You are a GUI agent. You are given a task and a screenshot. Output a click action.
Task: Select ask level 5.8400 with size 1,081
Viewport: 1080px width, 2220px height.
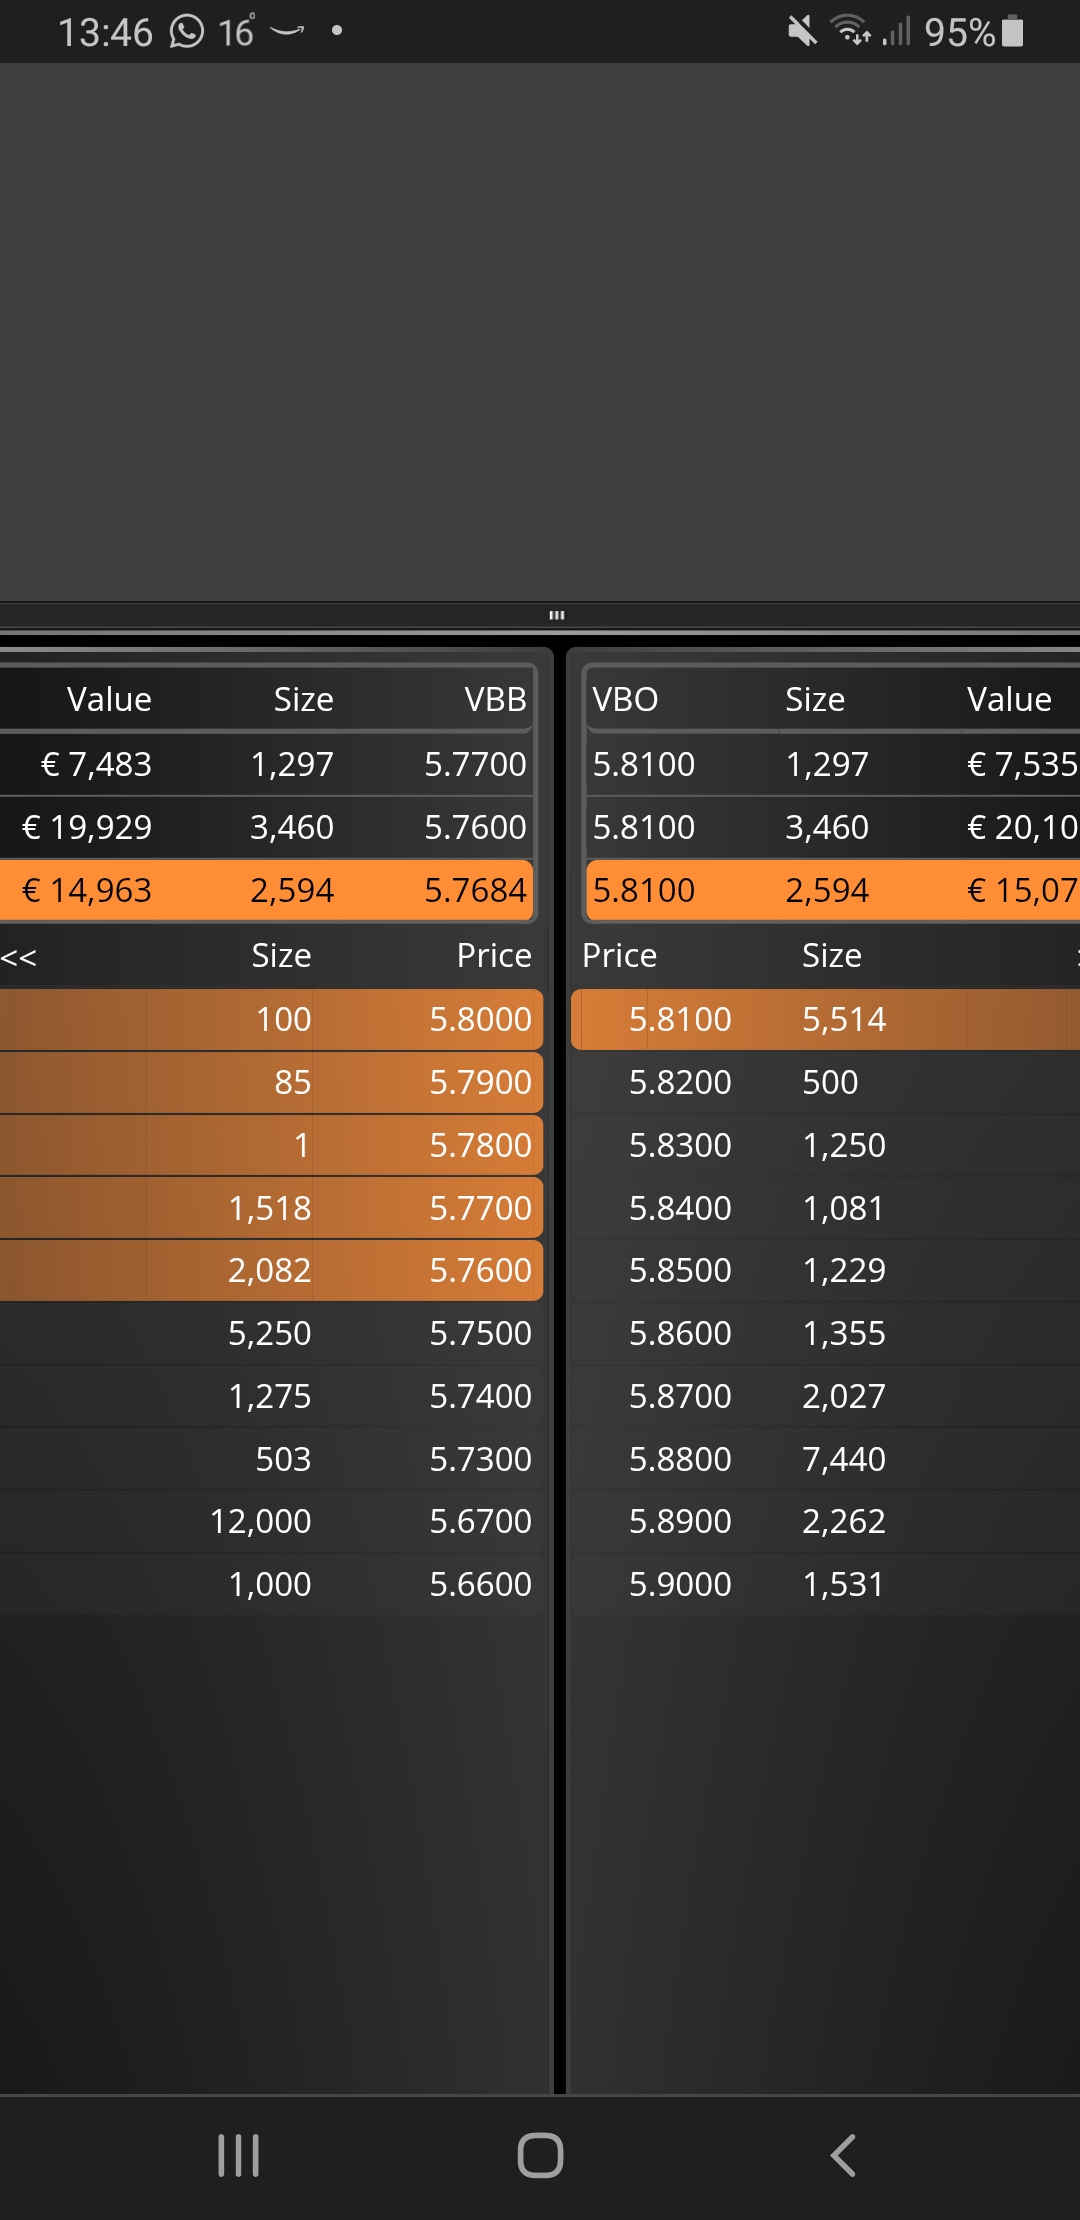pyautogui.click(x=825, y=1208)
